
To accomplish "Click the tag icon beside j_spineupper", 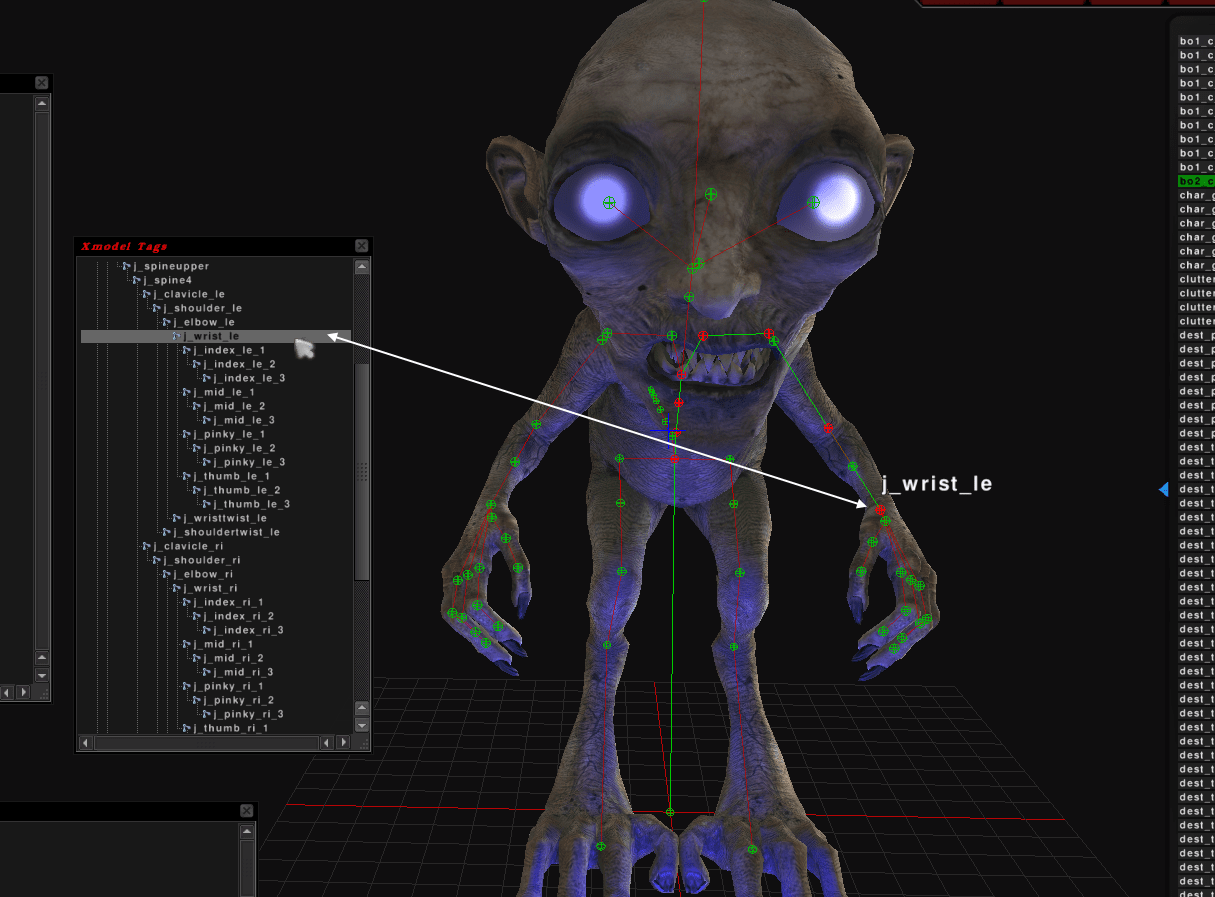I will 127,266.
